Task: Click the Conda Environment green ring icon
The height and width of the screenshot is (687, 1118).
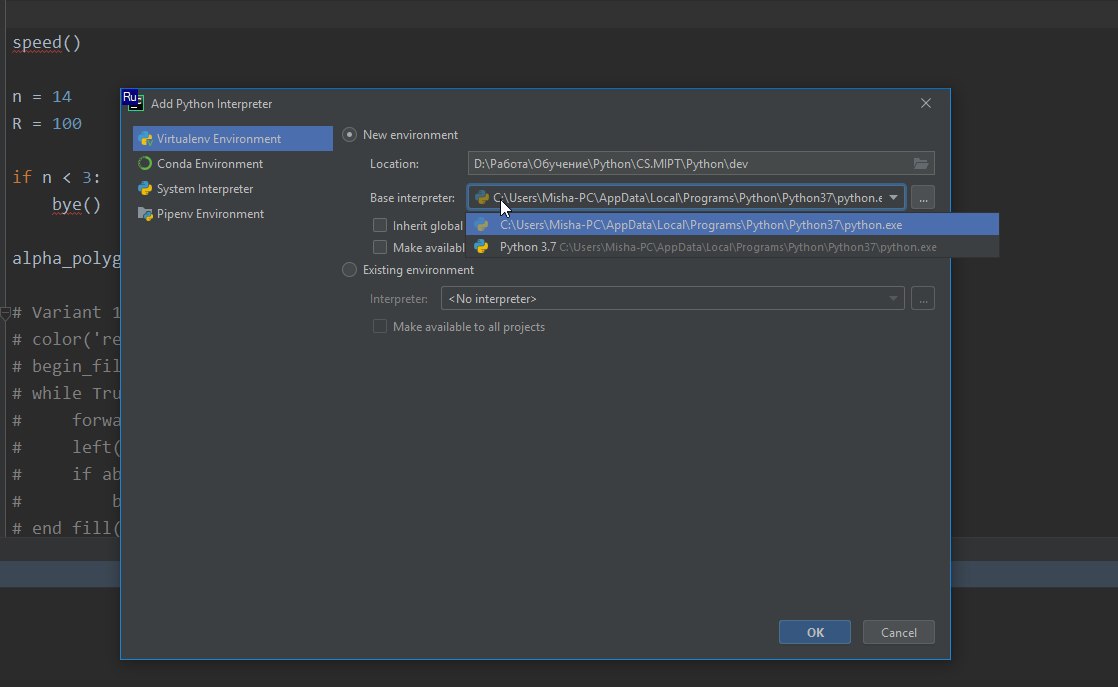Action: click(145, 163)
